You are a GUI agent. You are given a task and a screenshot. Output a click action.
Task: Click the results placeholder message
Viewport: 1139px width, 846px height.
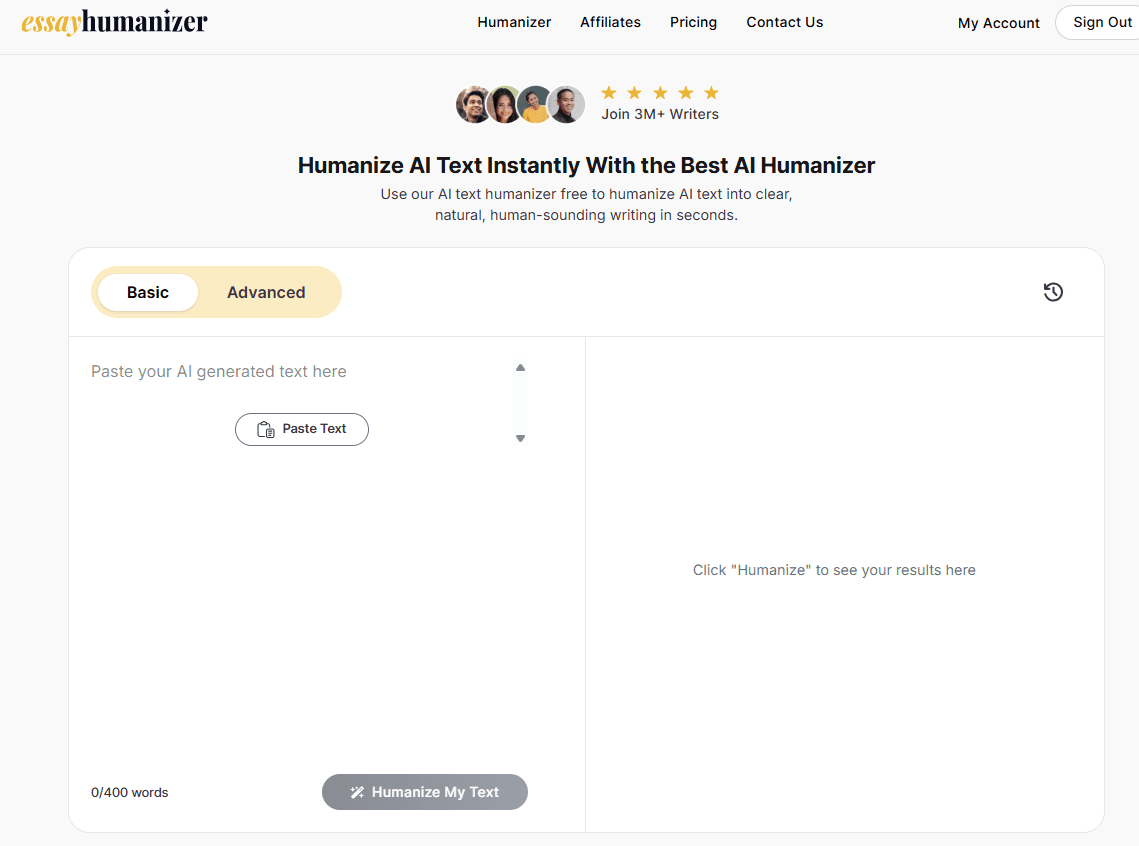[834, 570]
